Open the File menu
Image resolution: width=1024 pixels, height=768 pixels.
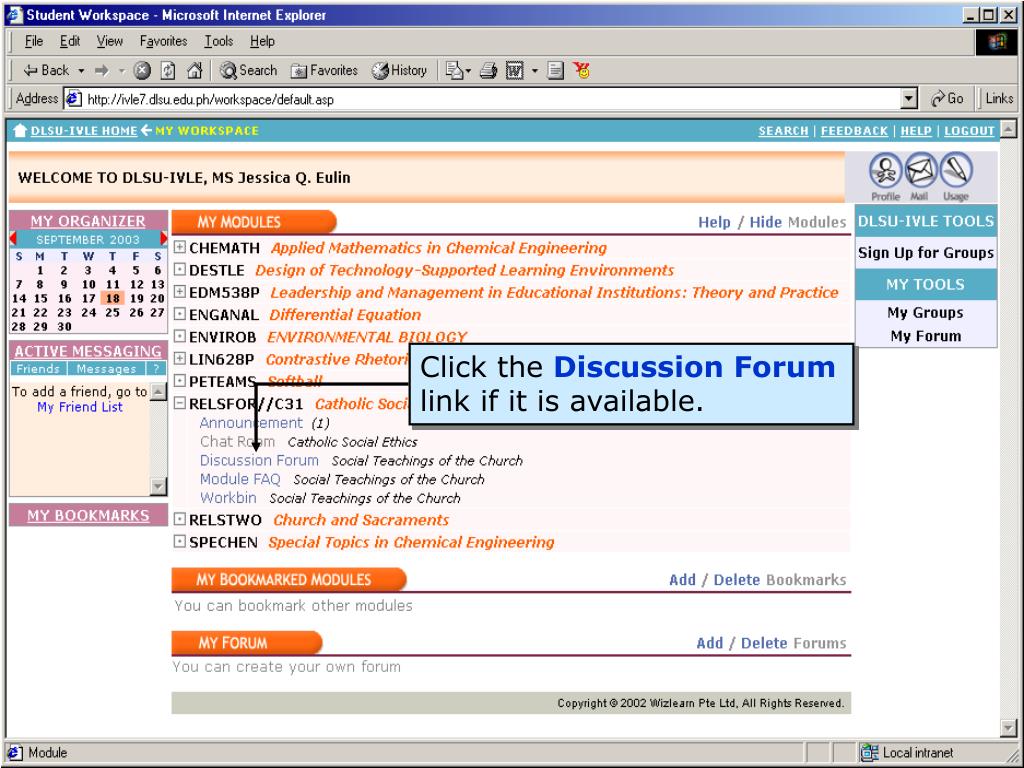tap(34, 42)
